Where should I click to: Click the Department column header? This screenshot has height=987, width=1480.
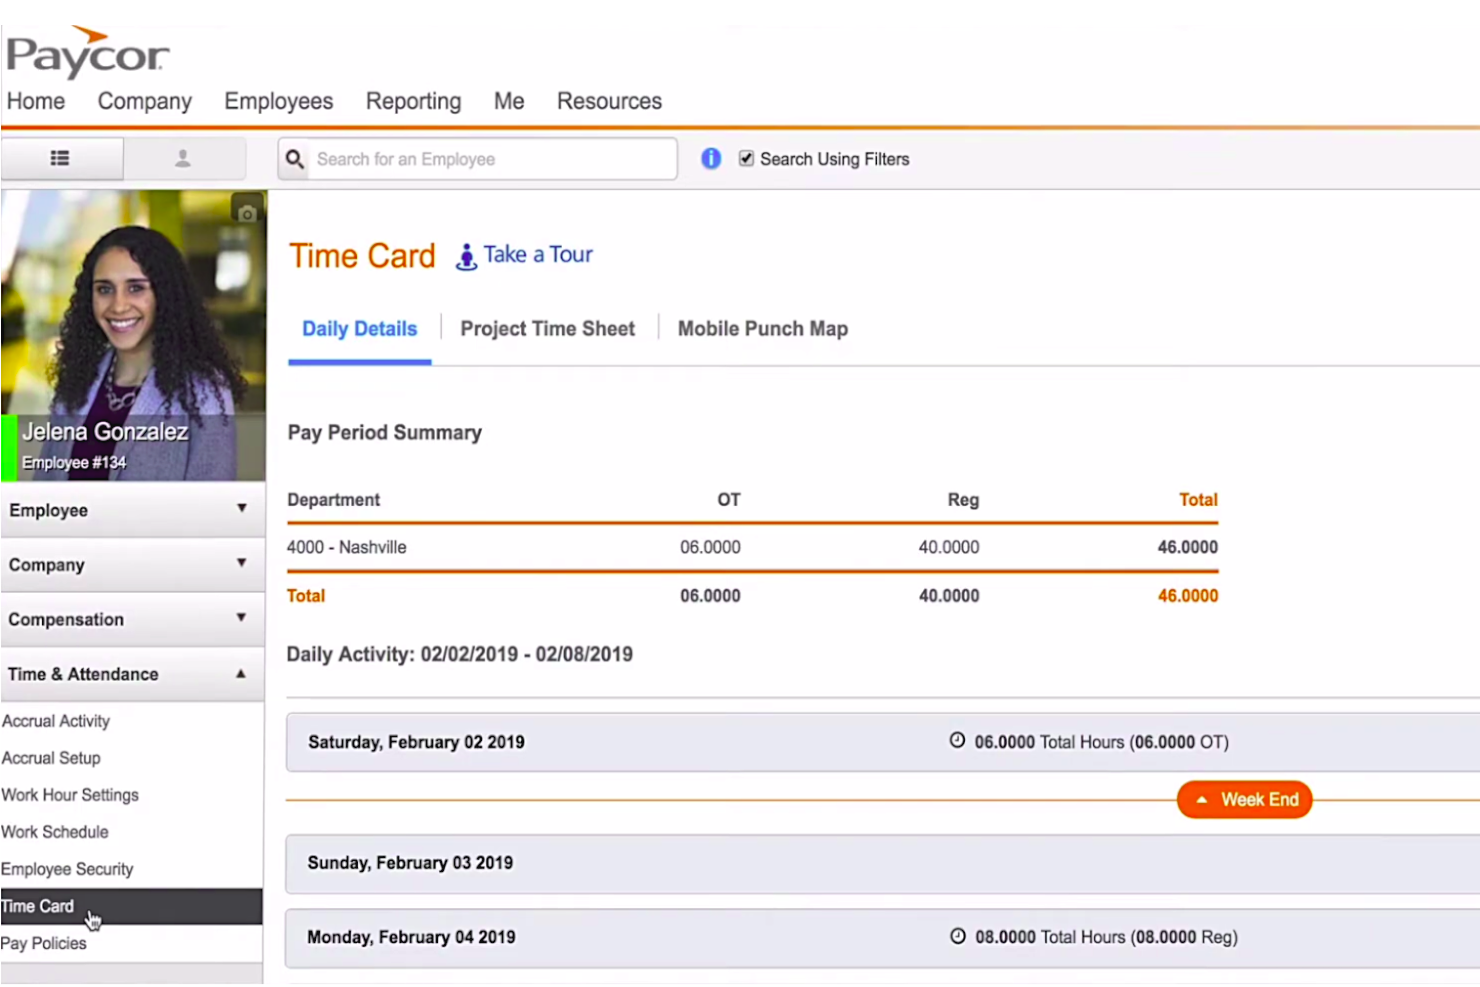[x=334, y=500]
